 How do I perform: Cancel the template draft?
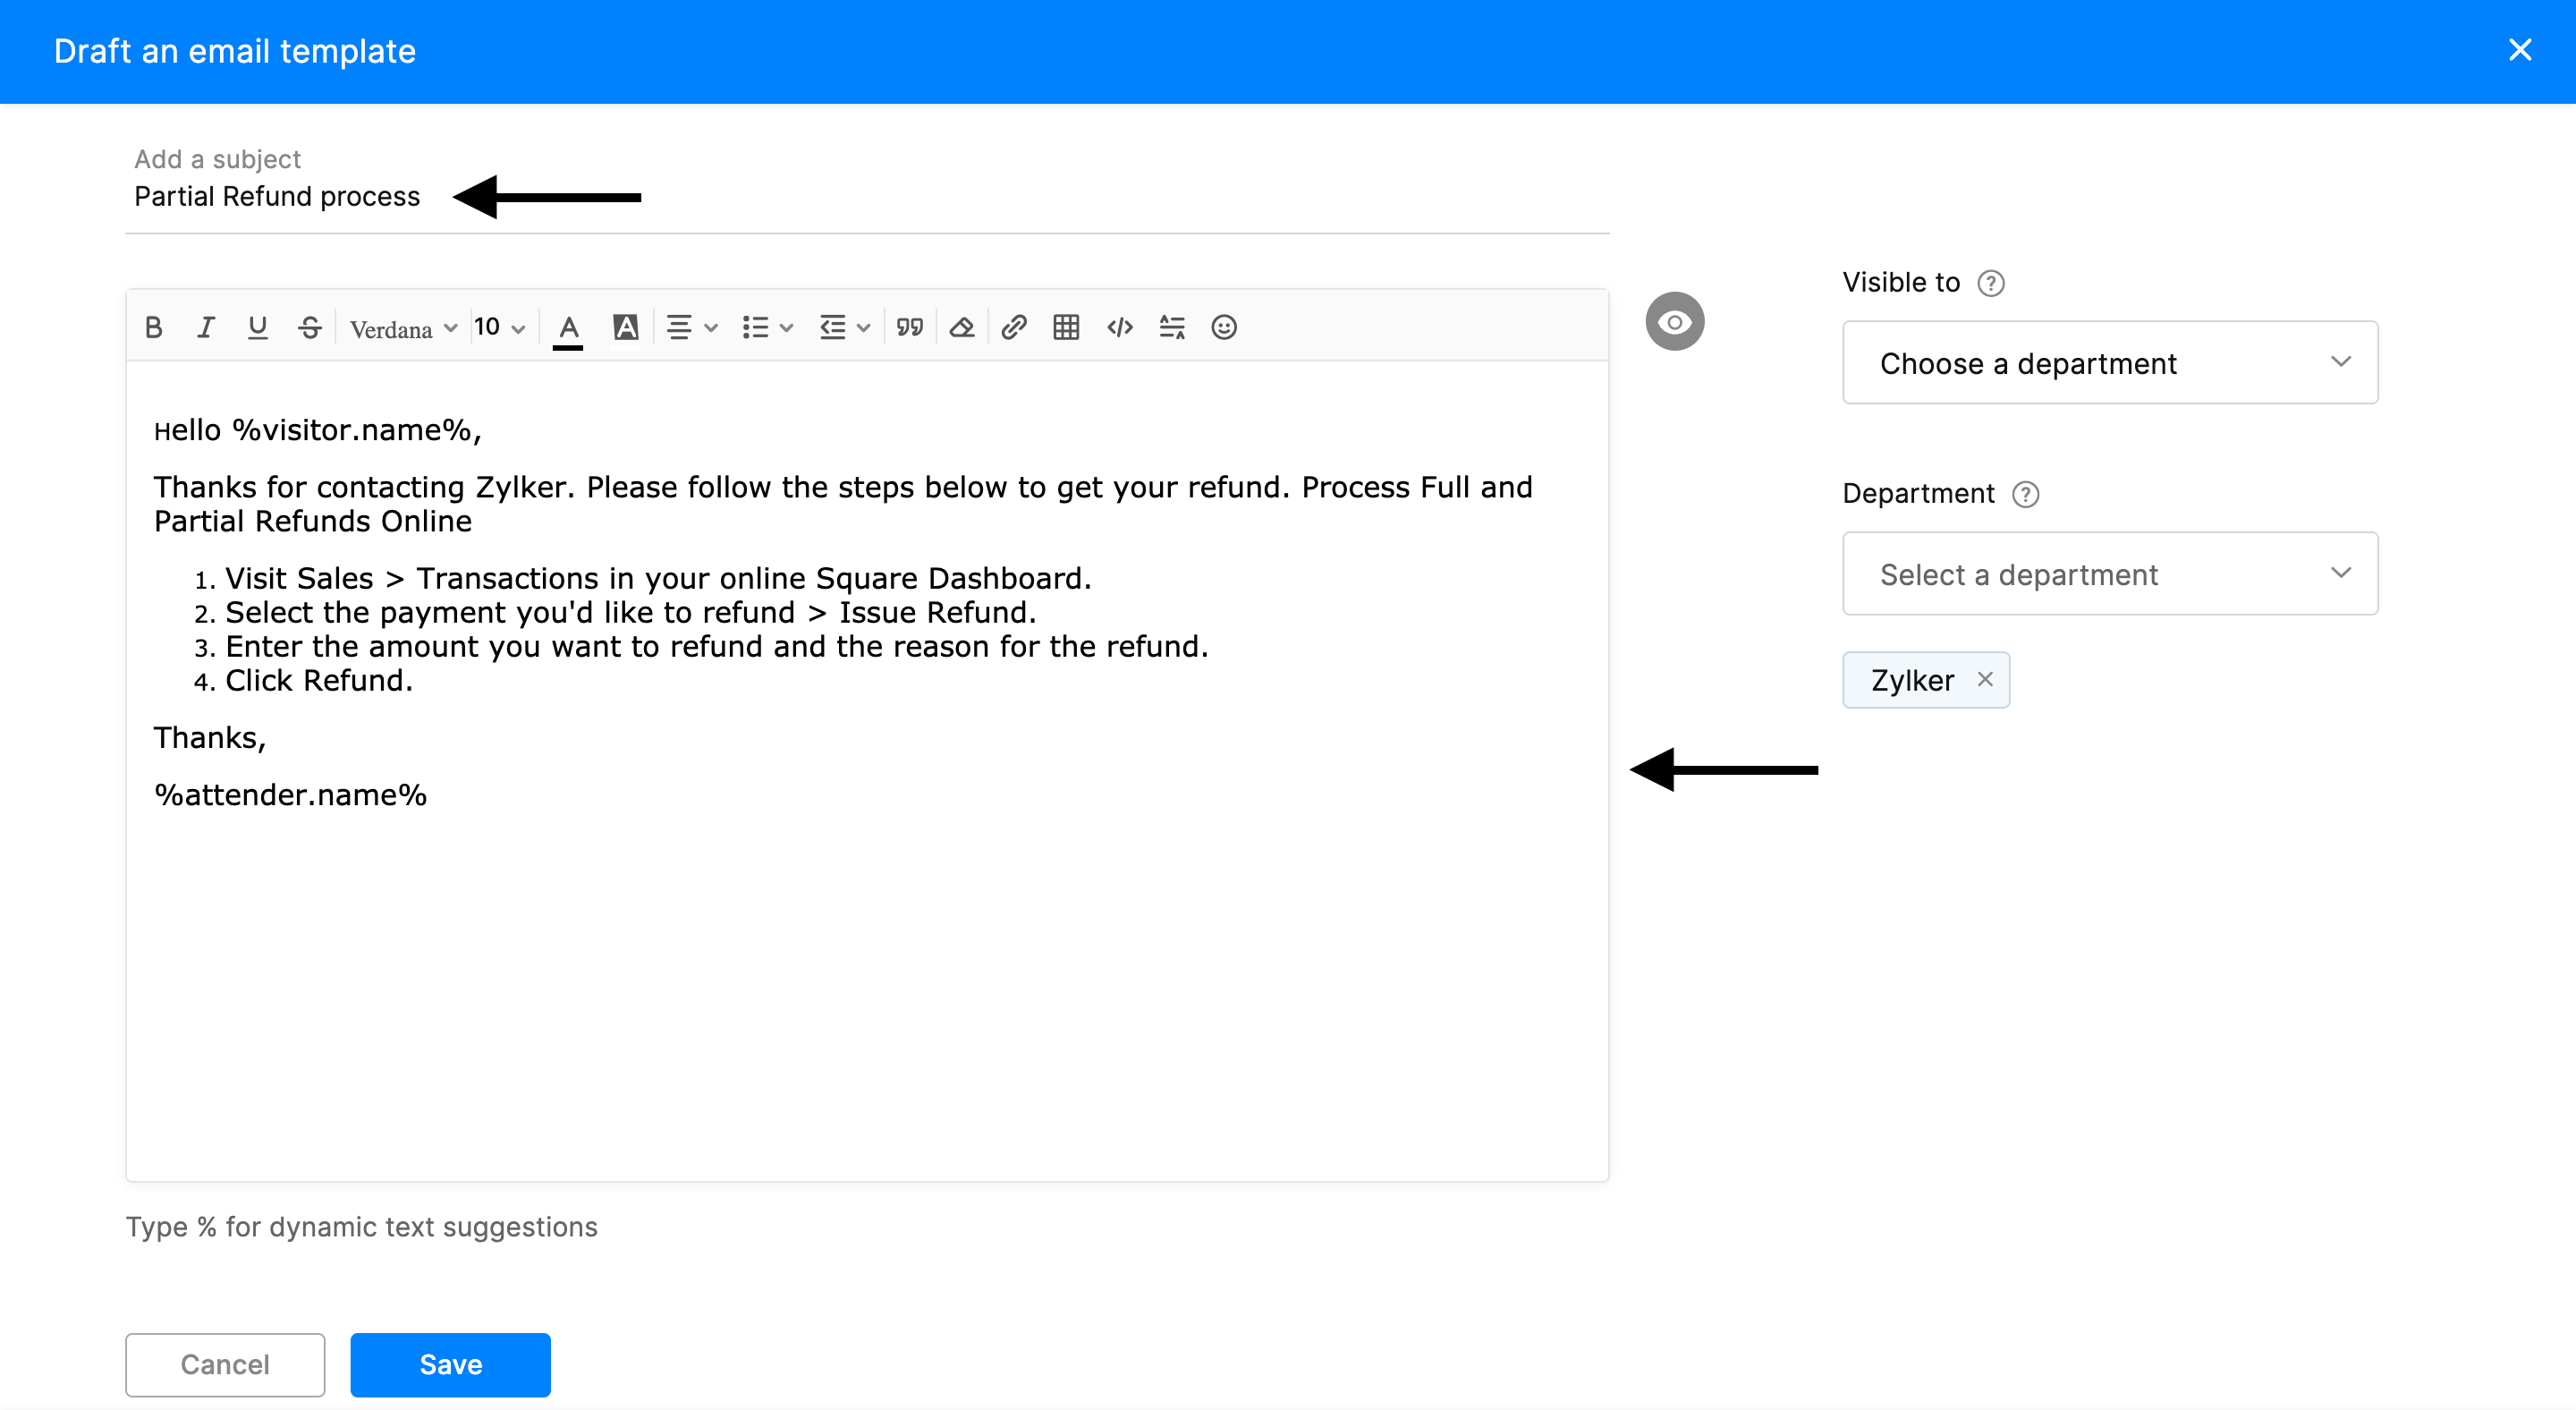pos(225,1364)
